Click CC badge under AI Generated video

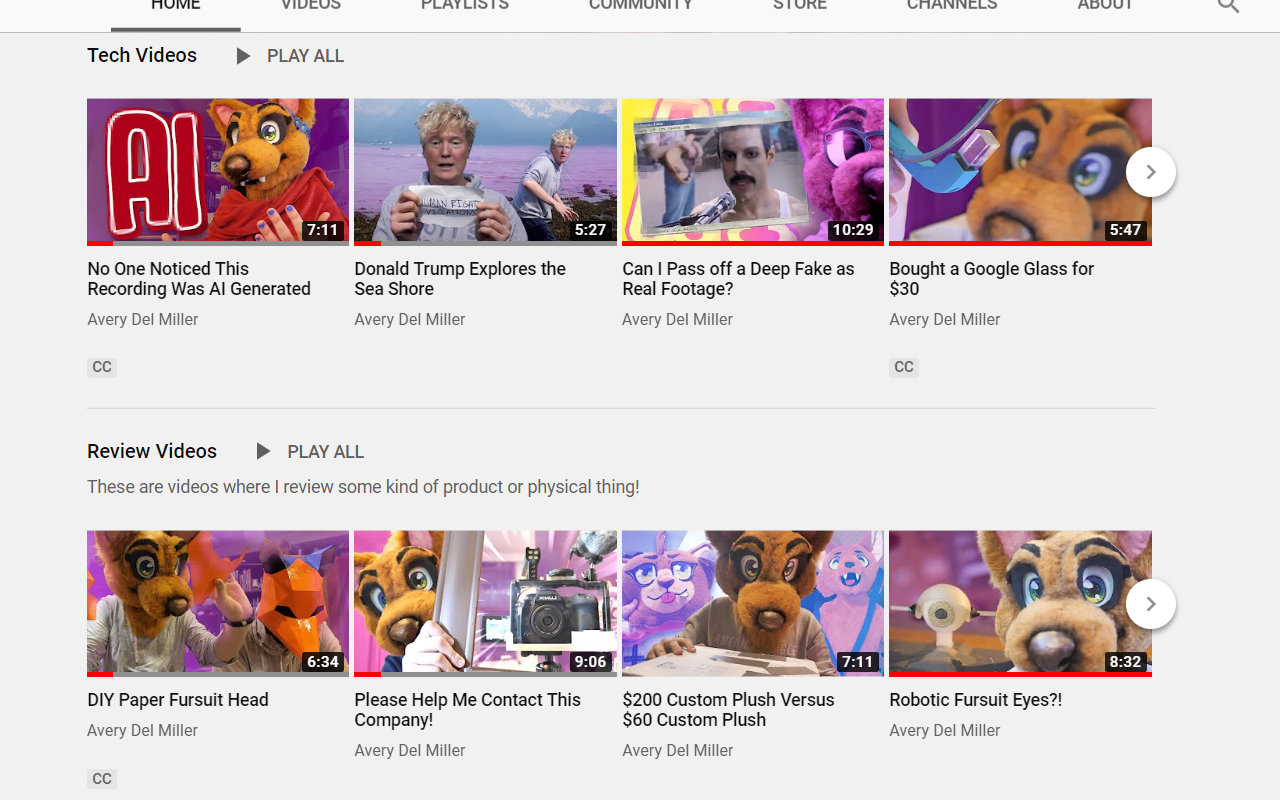tap(102, 367)
